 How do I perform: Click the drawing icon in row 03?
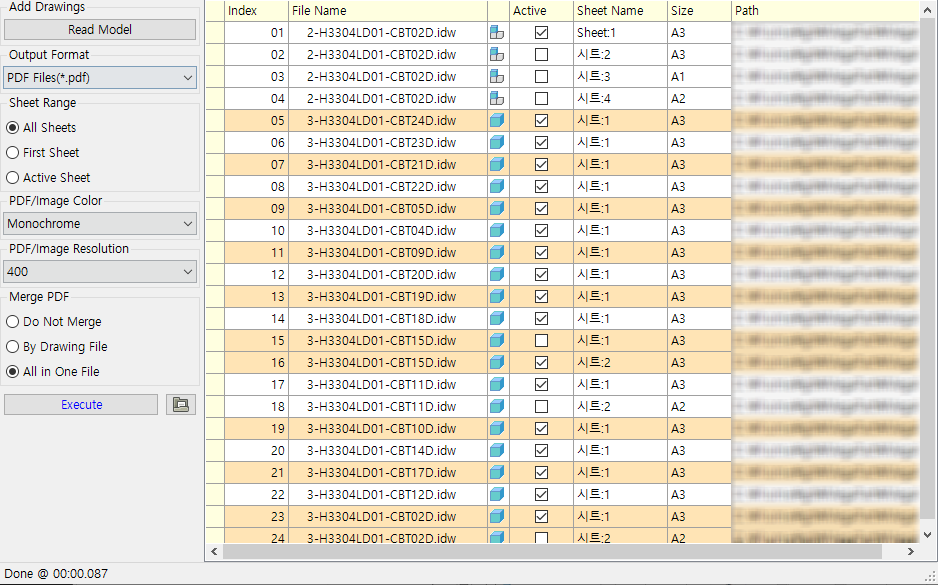tap(497, 77)
